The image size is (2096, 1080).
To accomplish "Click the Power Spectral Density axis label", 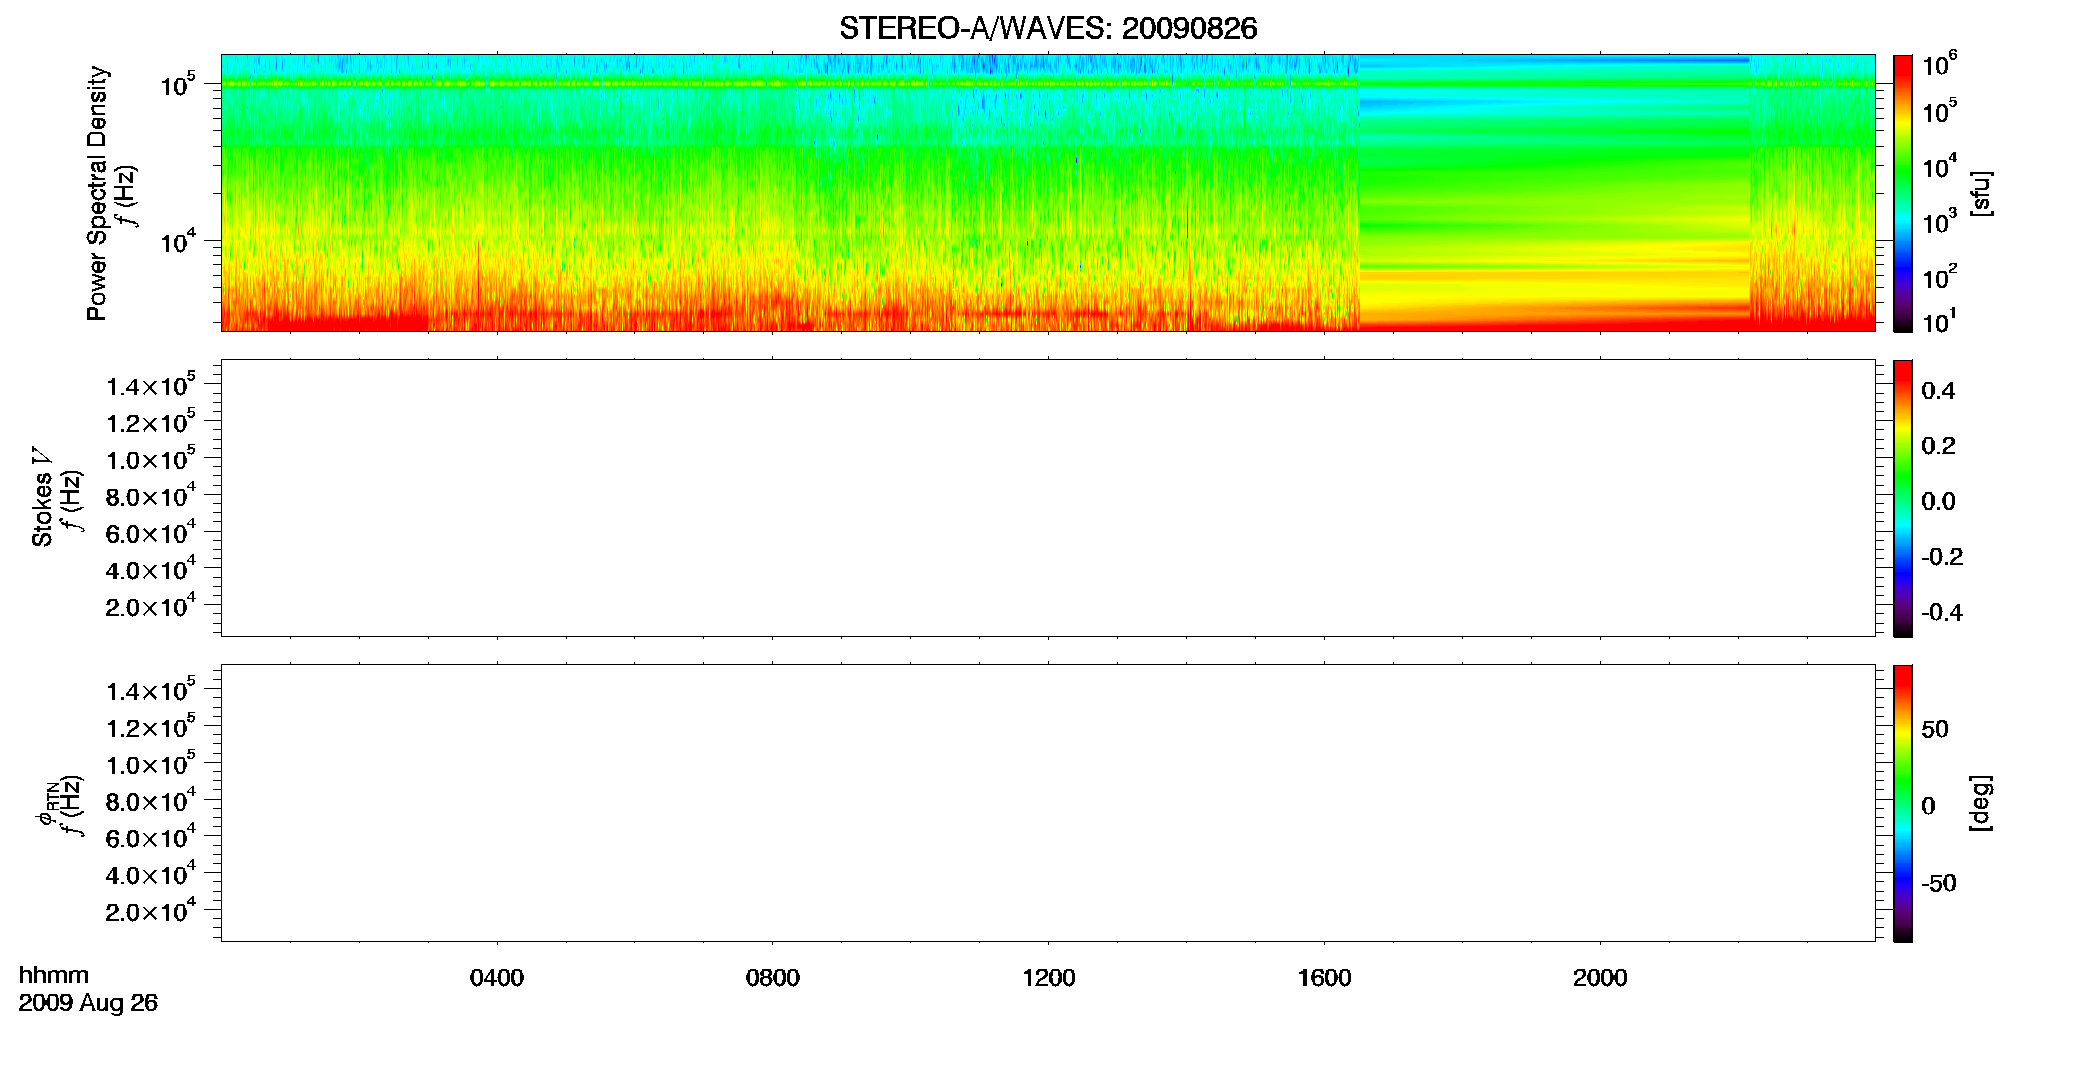I will [97, 193].
